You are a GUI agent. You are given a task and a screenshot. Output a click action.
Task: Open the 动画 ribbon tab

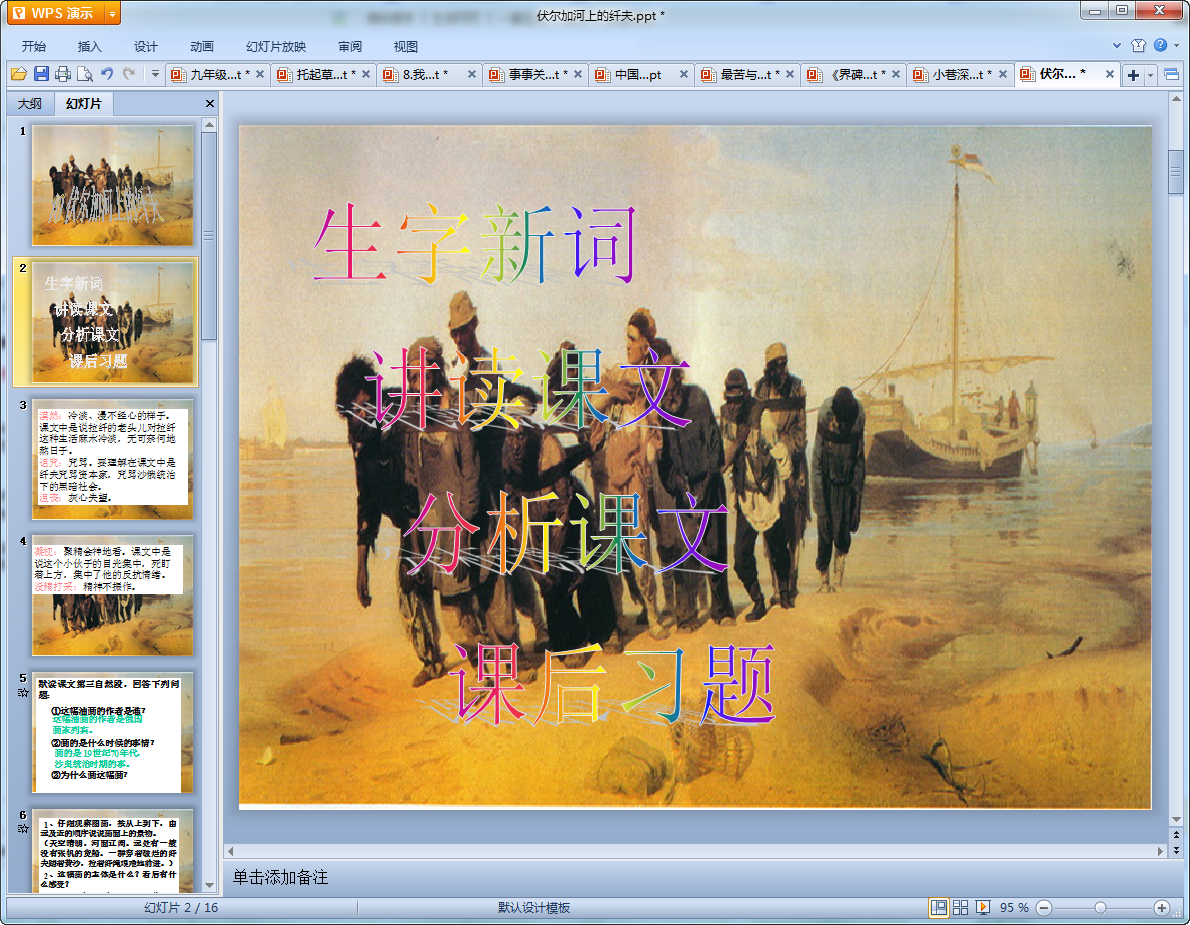click(202, 46)
